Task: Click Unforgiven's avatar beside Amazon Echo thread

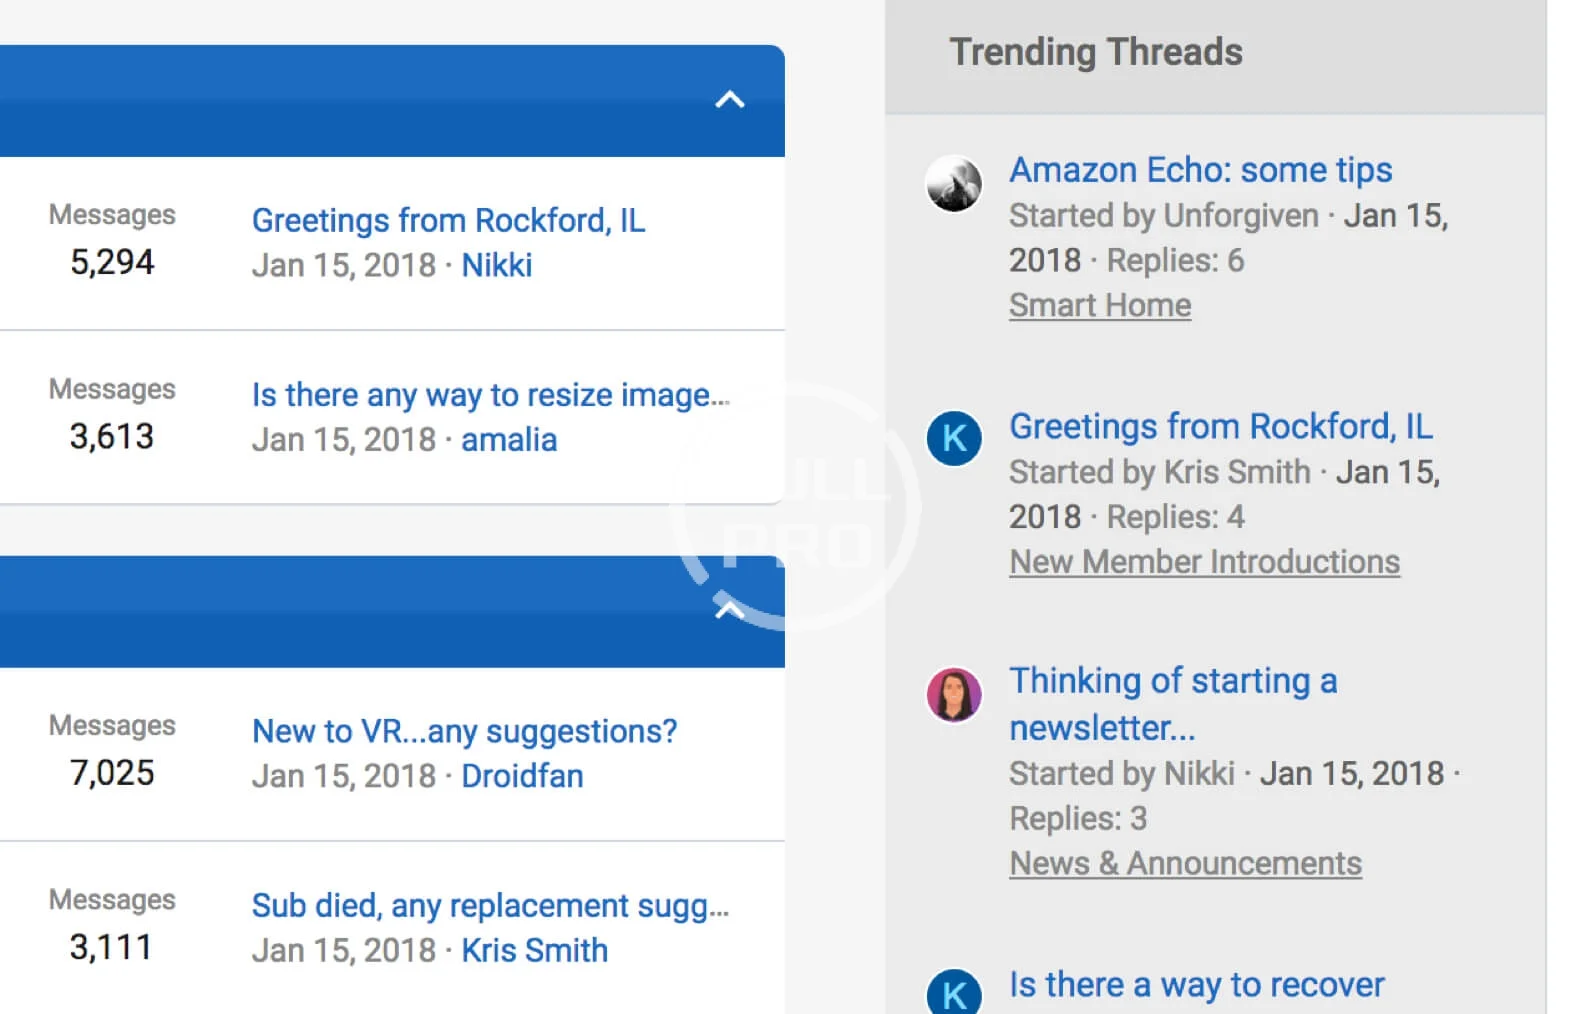Action: 953,184
